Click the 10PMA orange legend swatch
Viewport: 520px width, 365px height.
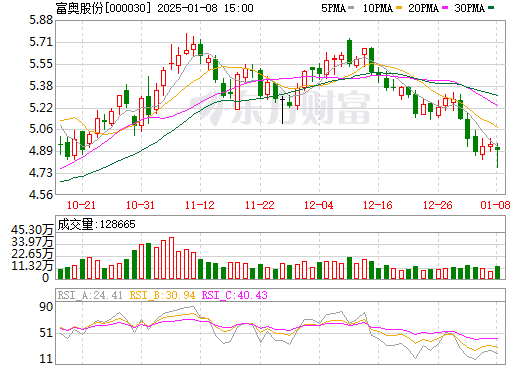(x=399, y=8)
